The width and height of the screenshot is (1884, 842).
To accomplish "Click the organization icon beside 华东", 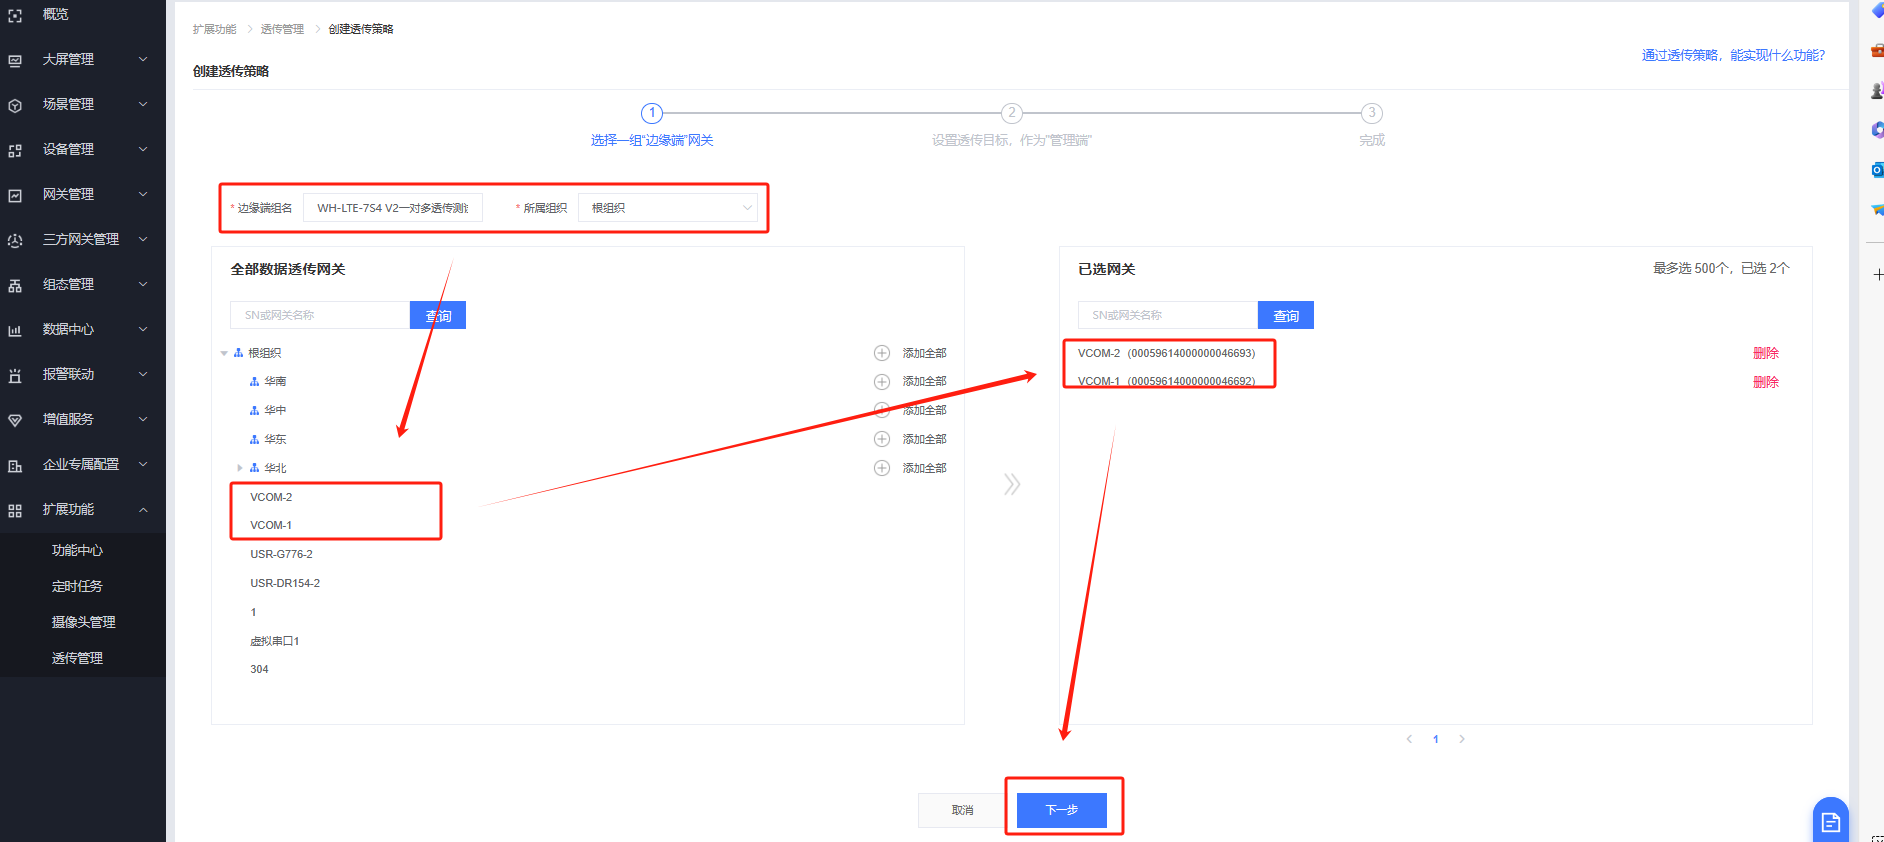I will [255, 439].
